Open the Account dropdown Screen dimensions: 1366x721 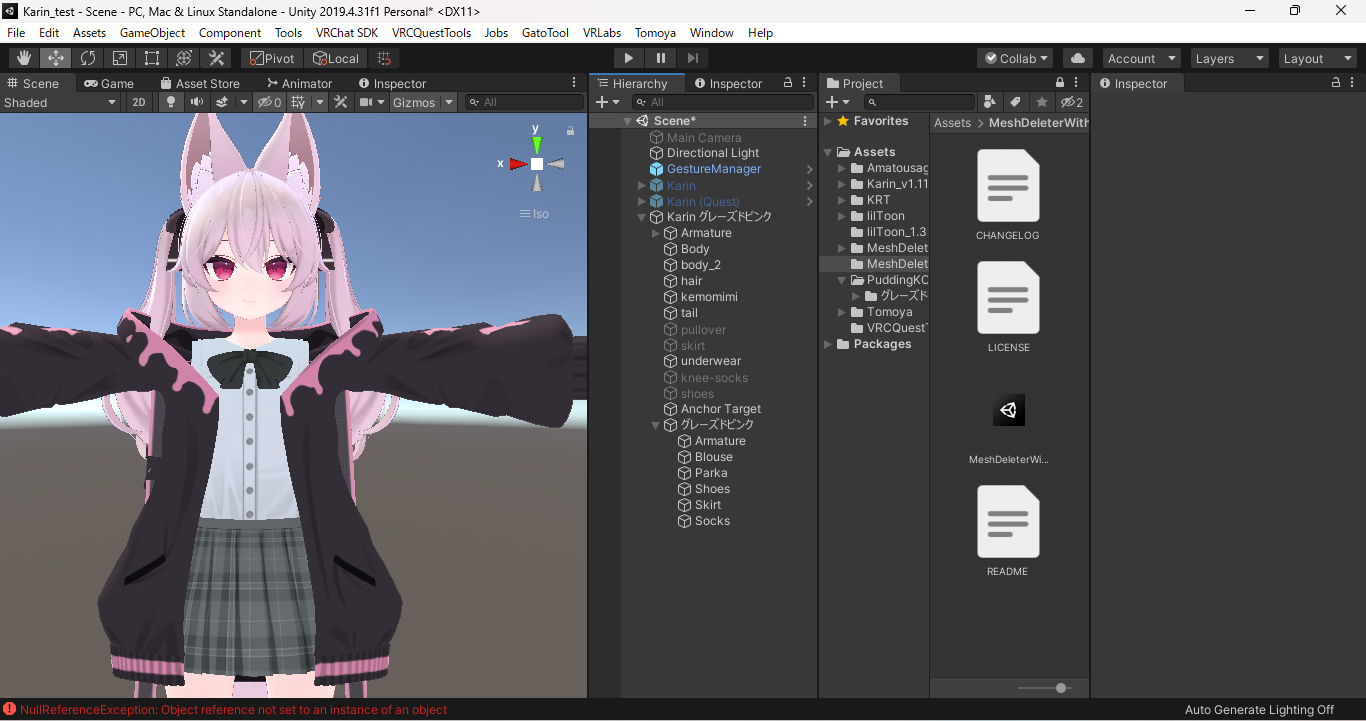[x=1142, y=58]
